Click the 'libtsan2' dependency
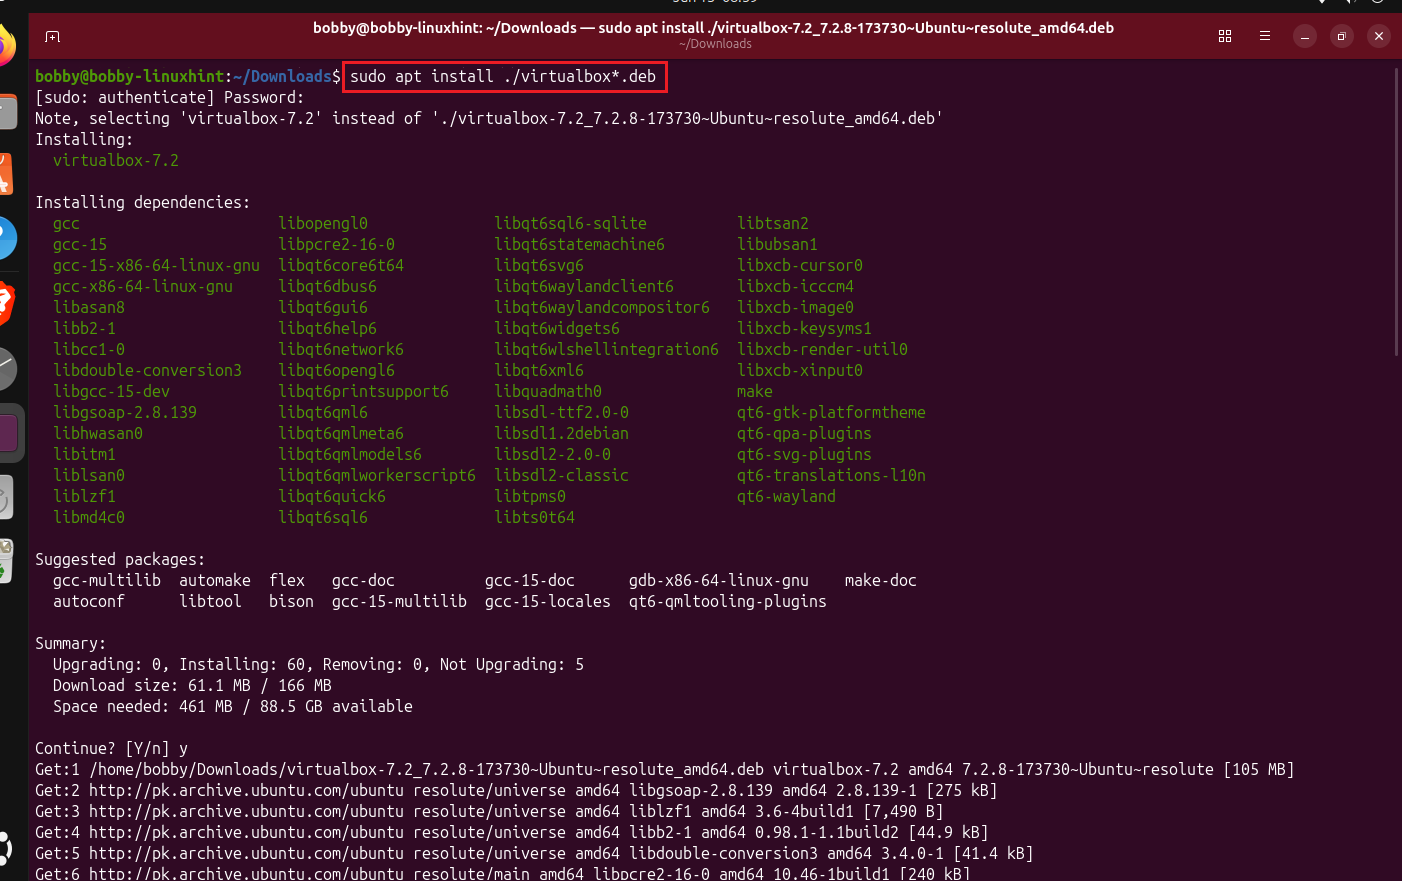The width and height of the screenshot is (1402, 881). (773, 223)
